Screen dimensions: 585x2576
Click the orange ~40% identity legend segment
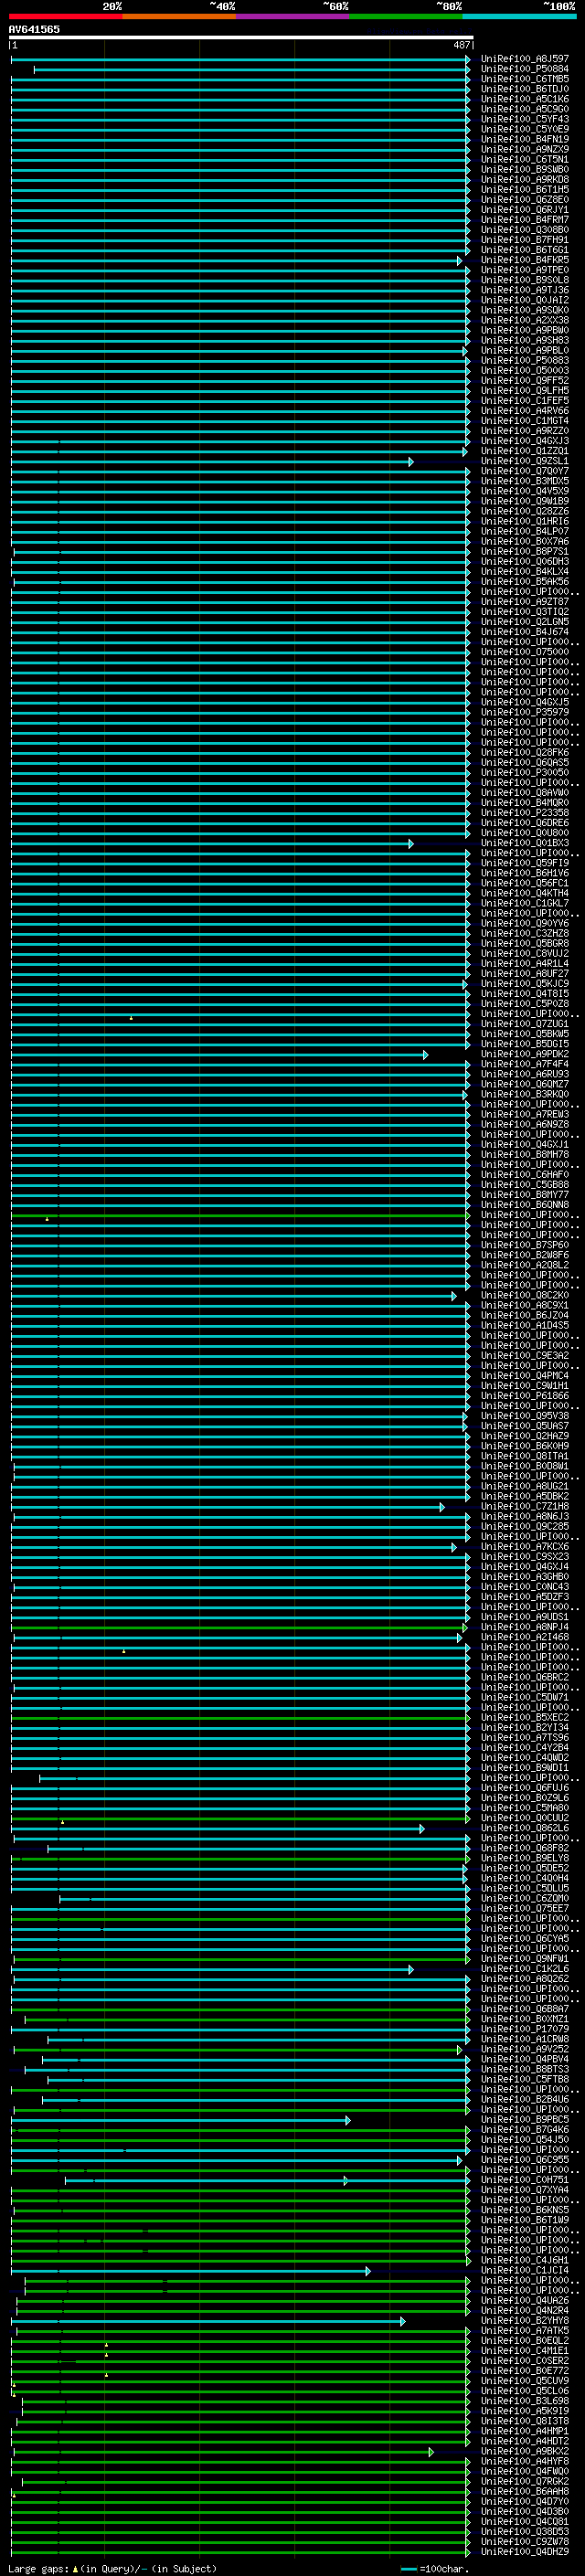point(179,16)
